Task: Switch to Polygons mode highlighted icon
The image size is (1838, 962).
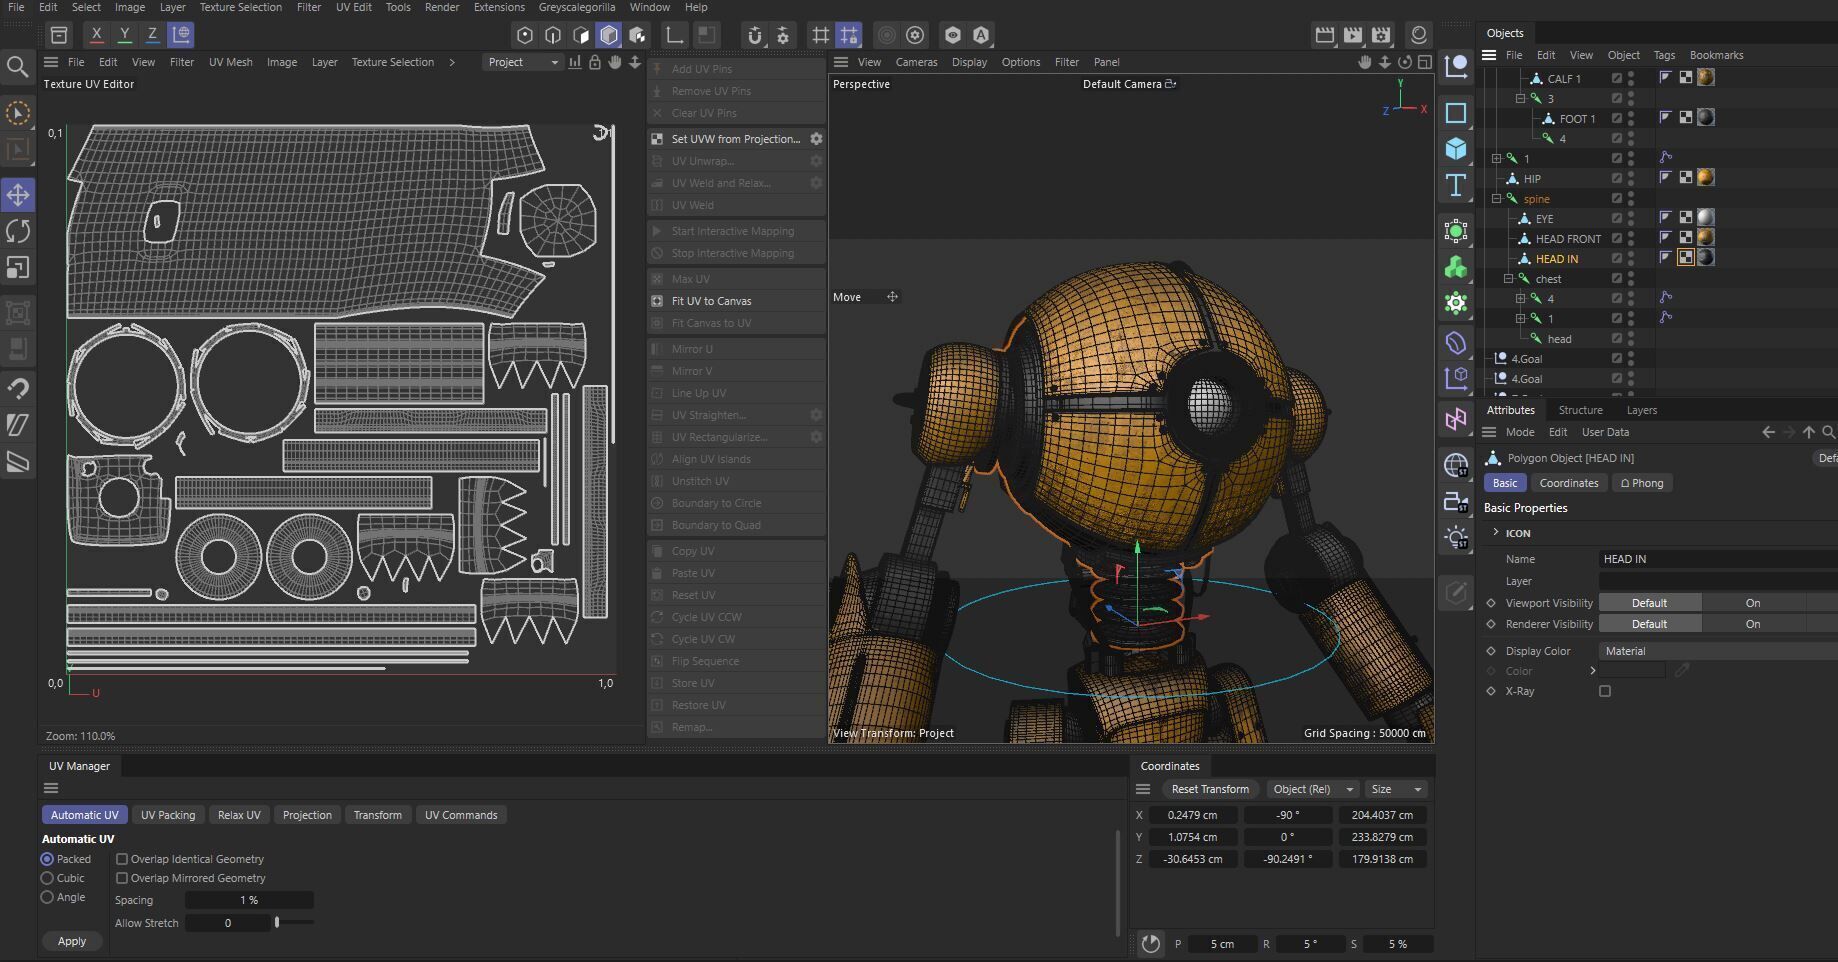Action: tap(609, 35)
